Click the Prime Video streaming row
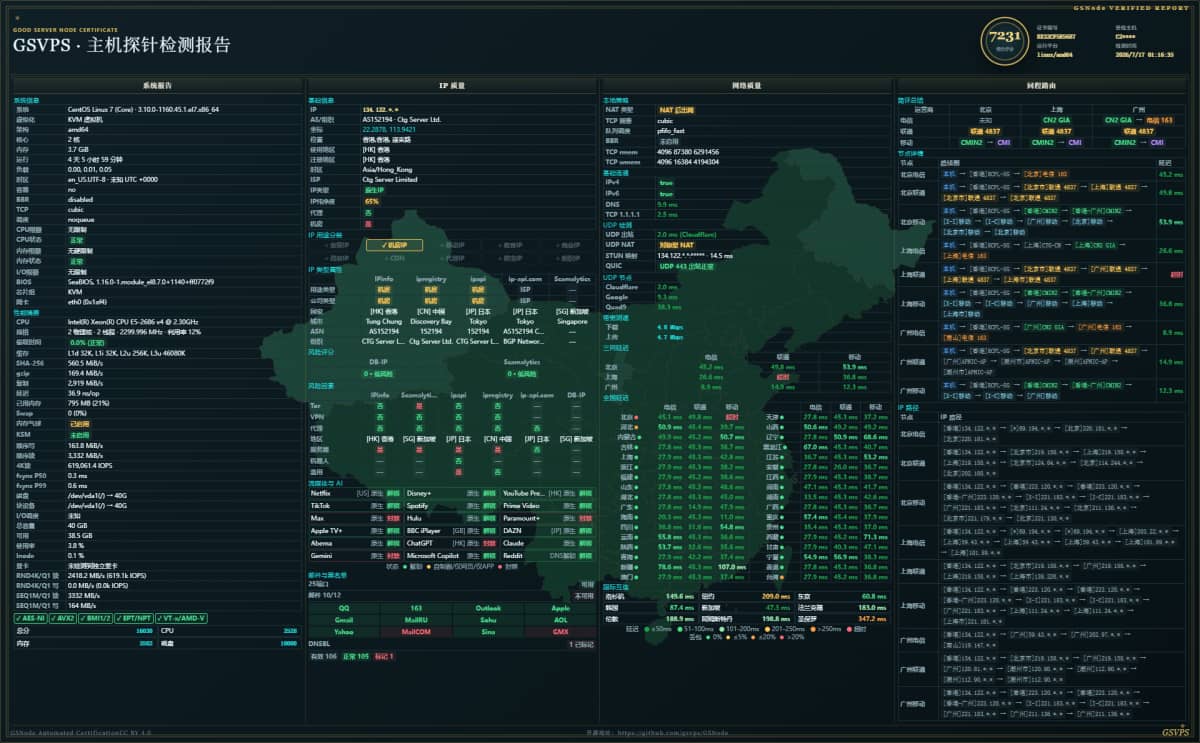Image resolution: width=1200 pixels, height=743 pixels. tap(548, 506)
